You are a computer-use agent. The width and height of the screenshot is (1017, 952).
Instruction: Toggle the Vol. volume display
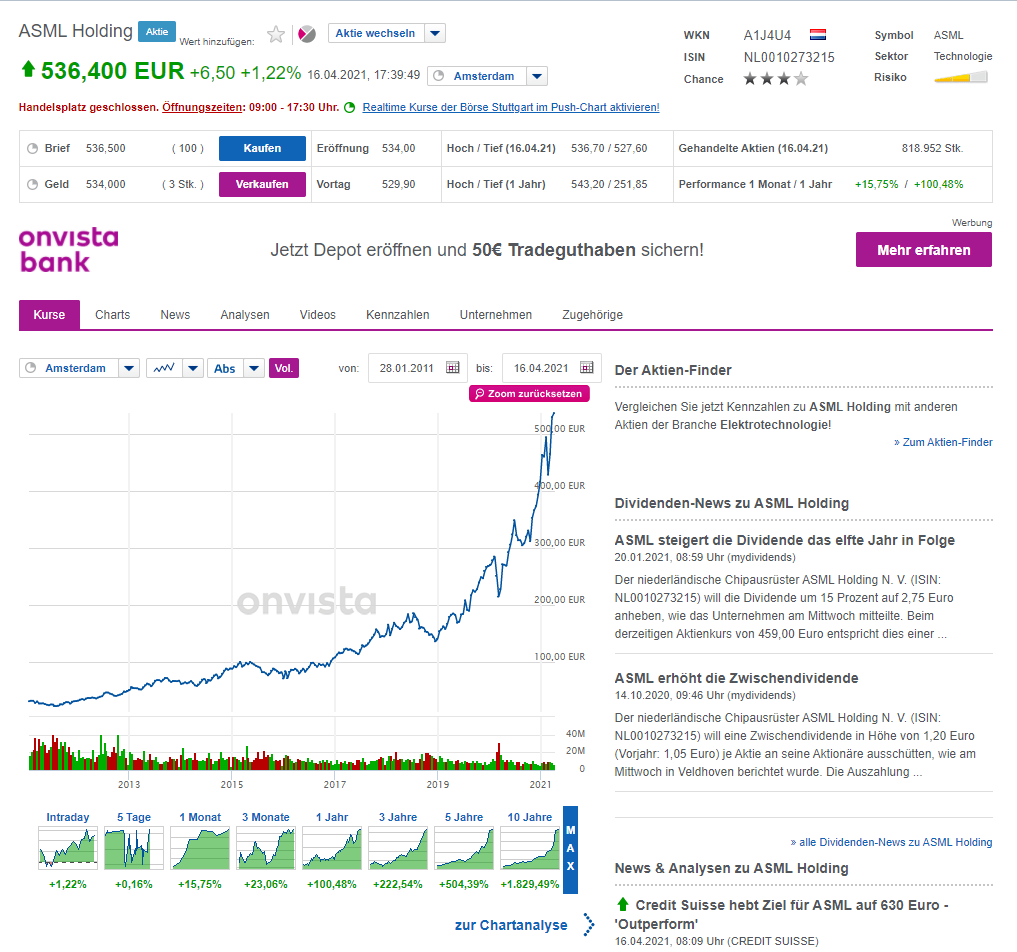pyautogui.click(x=283, y=368)
